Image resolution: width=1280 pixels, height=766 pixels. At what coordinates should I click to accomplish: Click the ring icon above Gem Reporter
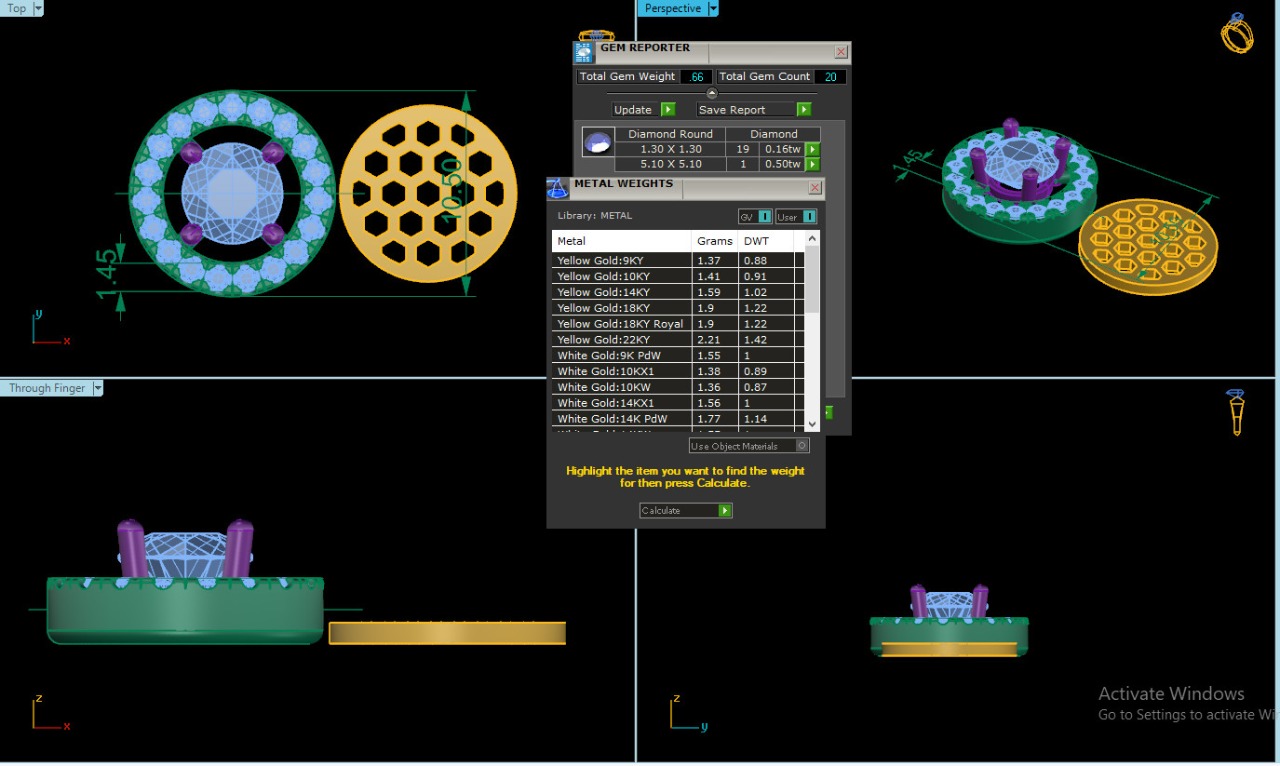(596, 36)
